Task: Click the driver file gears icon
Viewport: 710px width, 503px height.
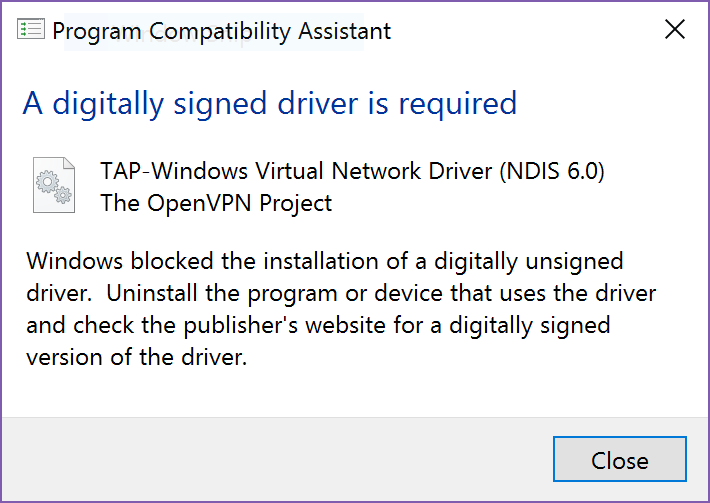Action: (51, 186)
